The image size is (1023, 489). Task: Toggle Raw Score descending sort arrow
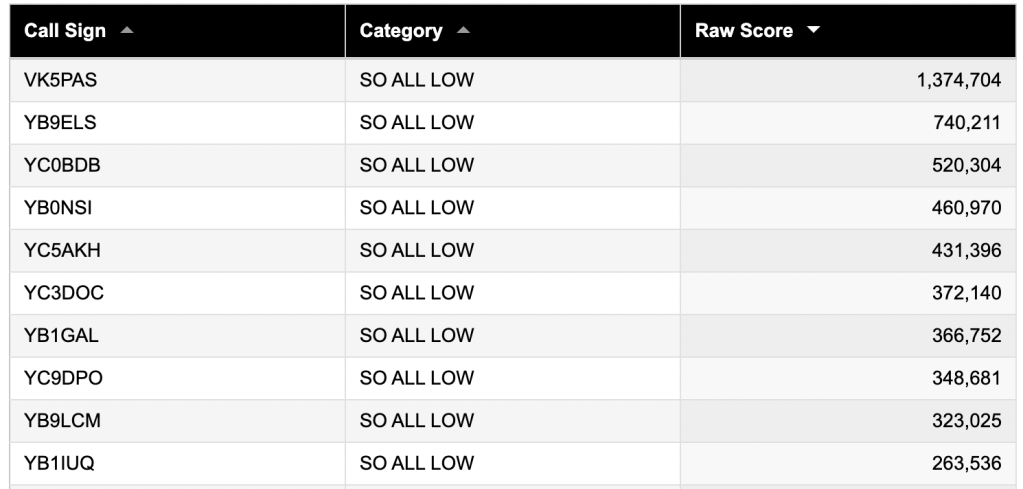812,31
